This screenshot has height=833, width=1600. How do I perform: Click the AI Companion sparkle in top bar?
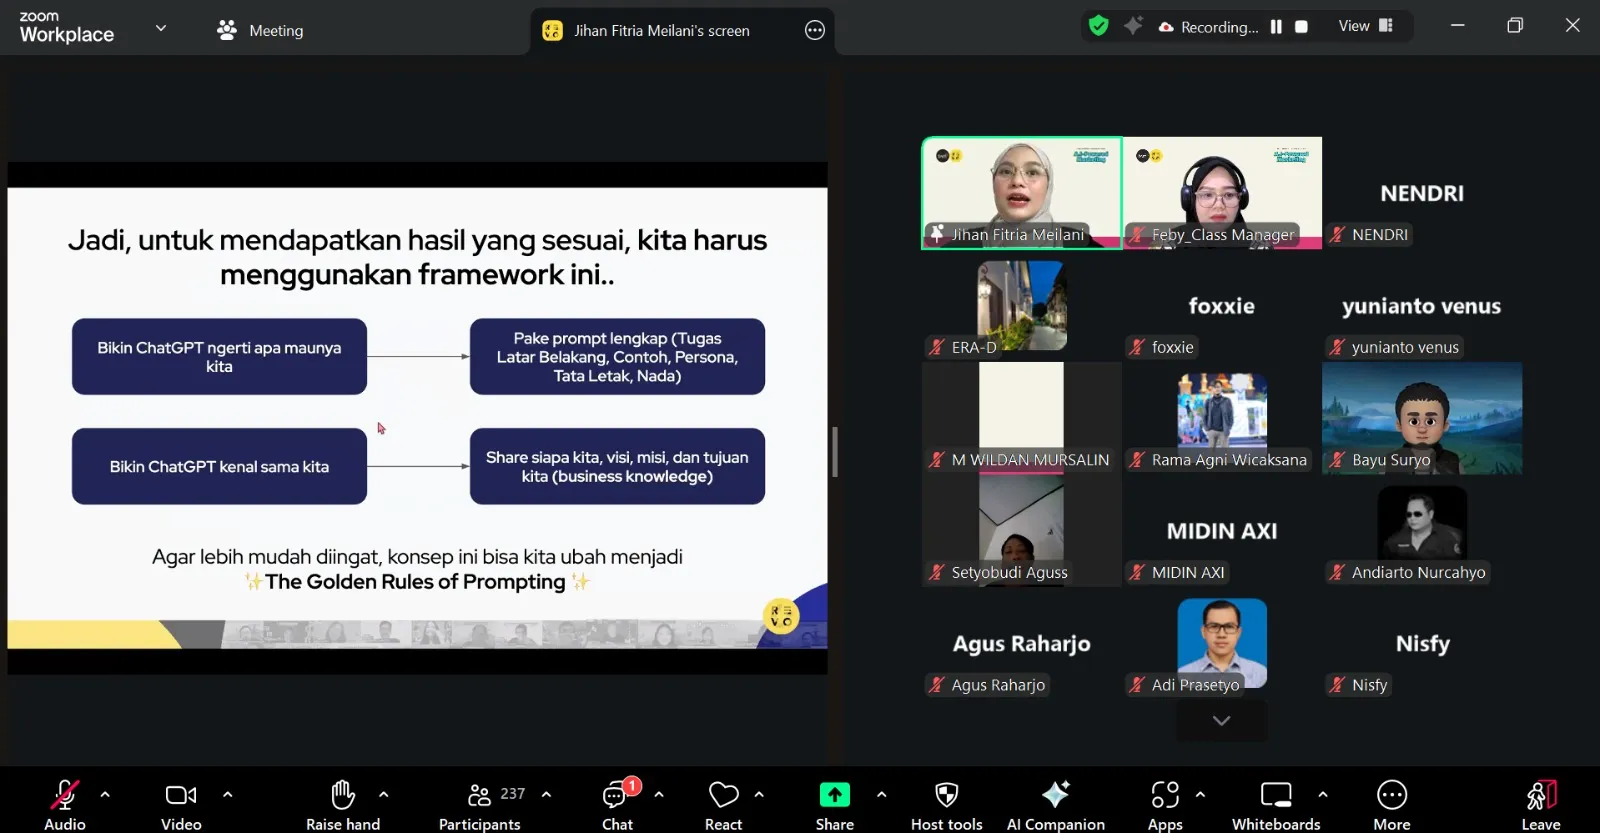click(x=1133, y=26)
